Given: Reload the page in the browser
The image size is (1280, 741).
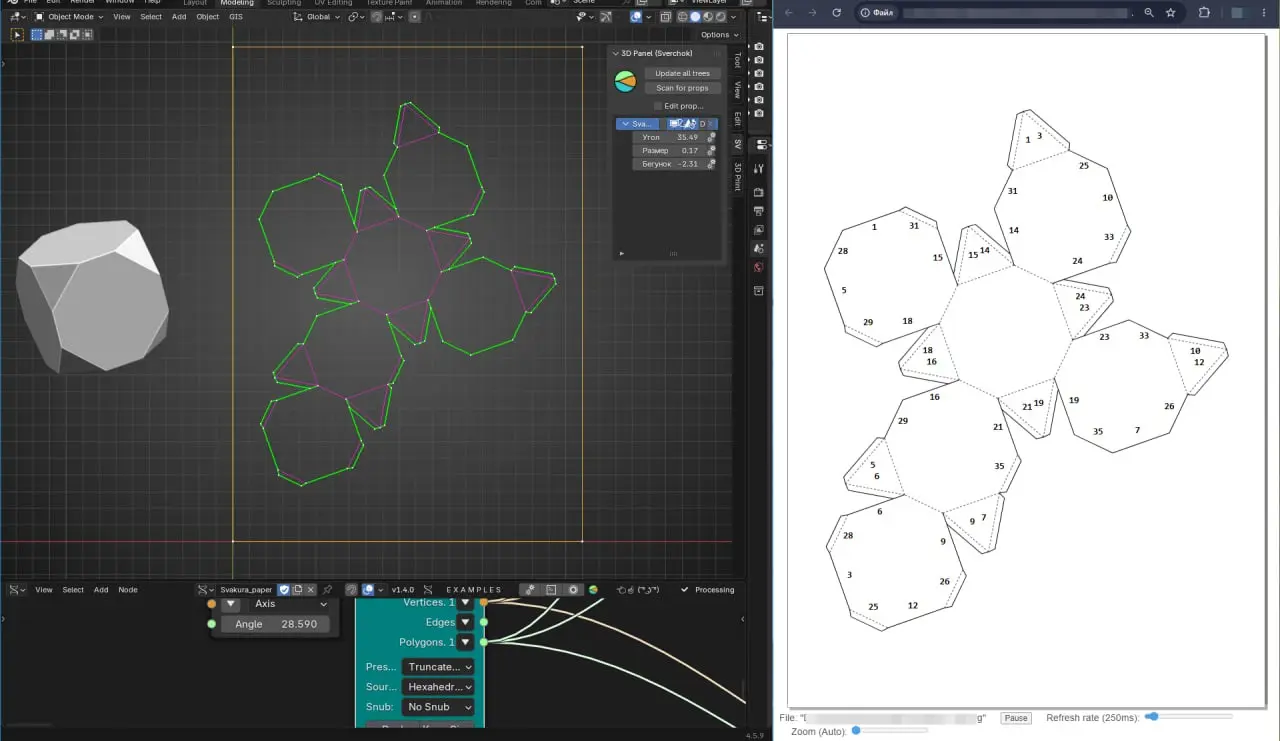Looking at the screenshot, I should click(x=837, y=13).
